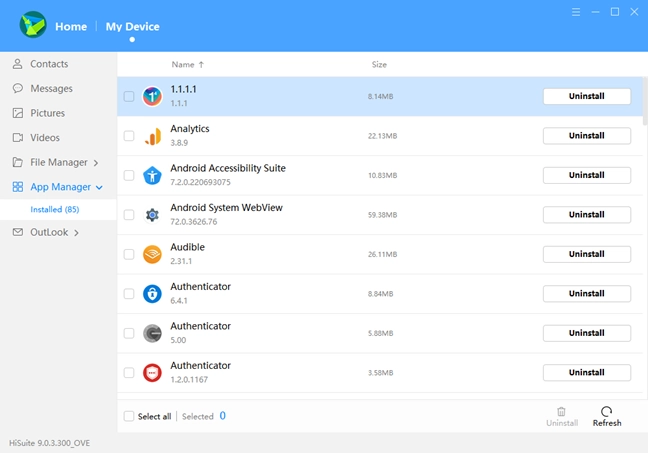Click the 1.1.1.1 app icon
Screen dimensions: 648x453
(x=152, y=96)
